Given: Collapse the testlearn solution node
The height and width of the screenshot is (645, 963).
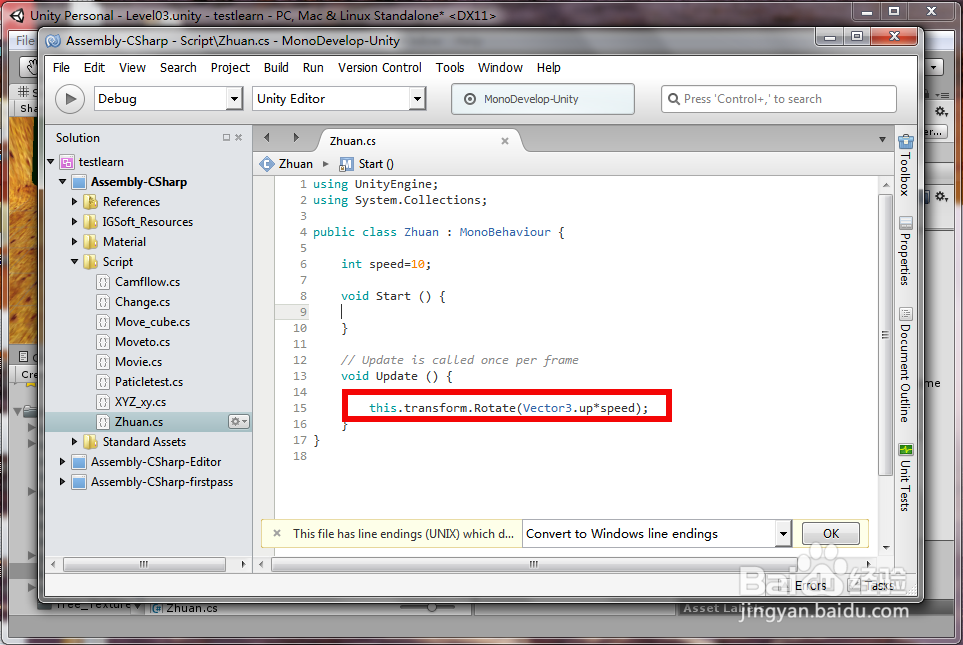Looking at the screenshot, I should 51,162.
